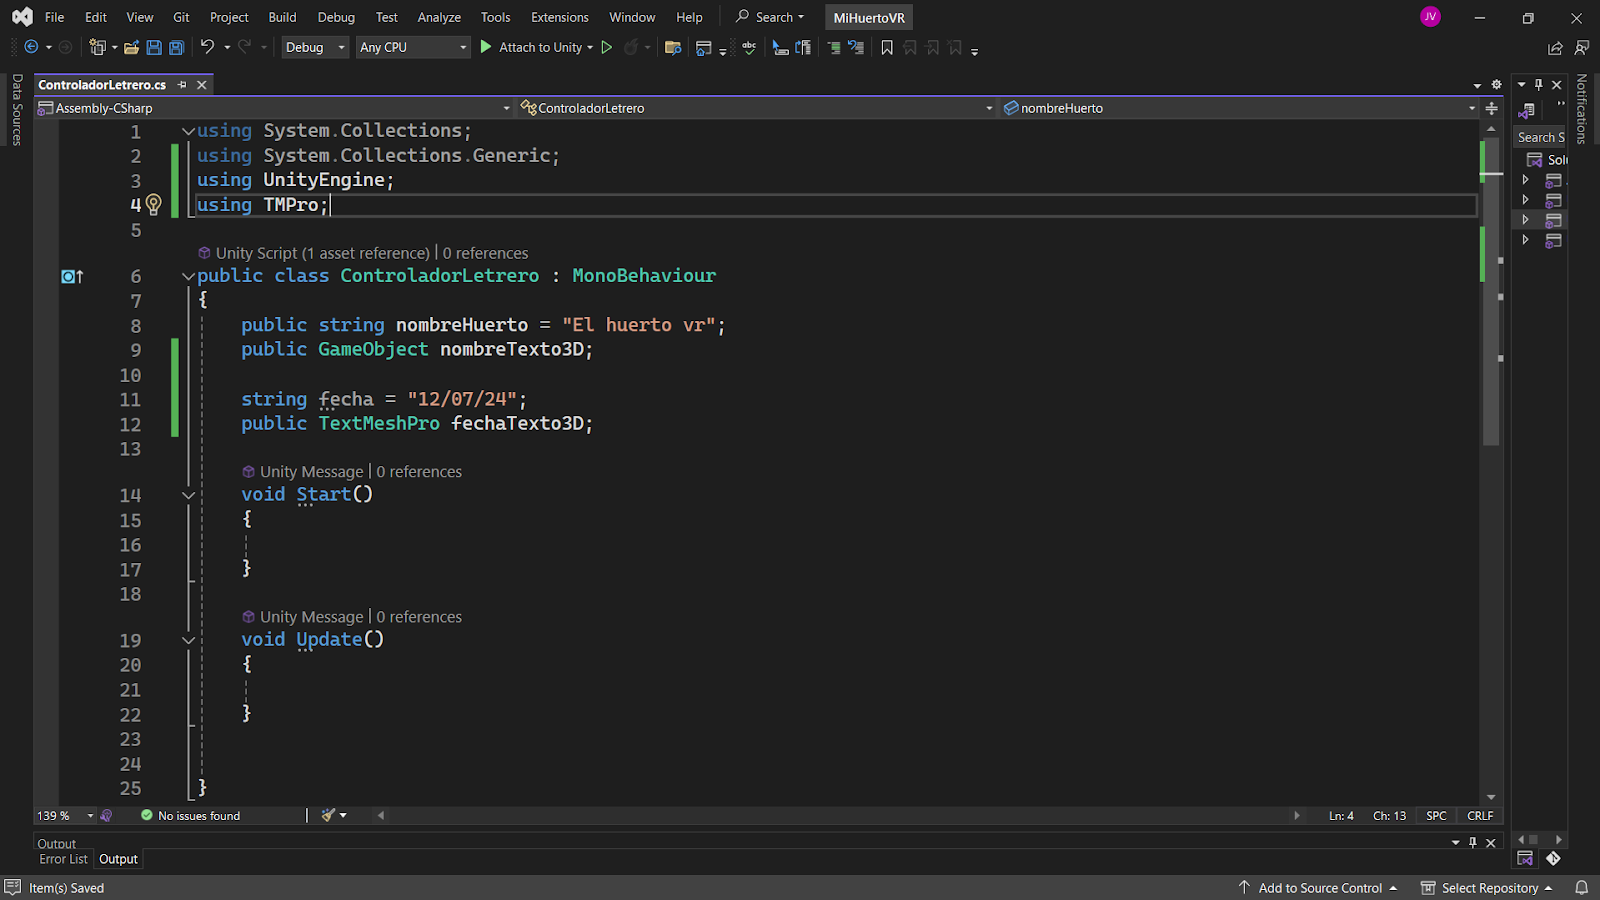Click the split editor handle icon
This screenshot has width=1600, height=900.
point(1491,108)
